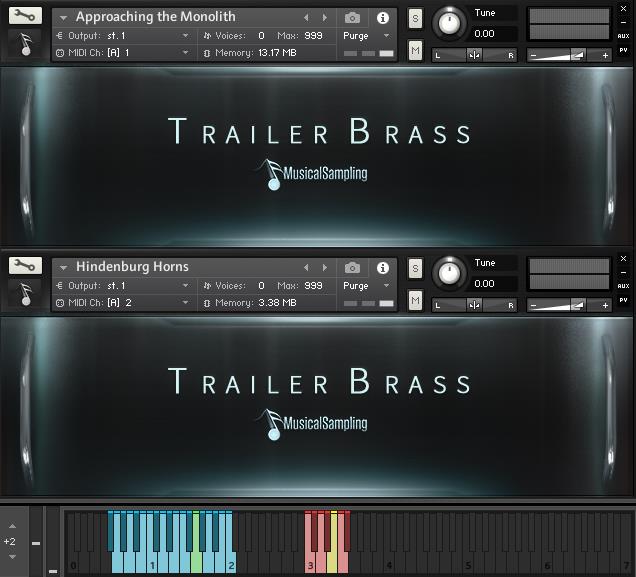Click instrument note icon of Hindenburg Horns
Viewport: 636px width, 577px height.
tap(26, 294)
